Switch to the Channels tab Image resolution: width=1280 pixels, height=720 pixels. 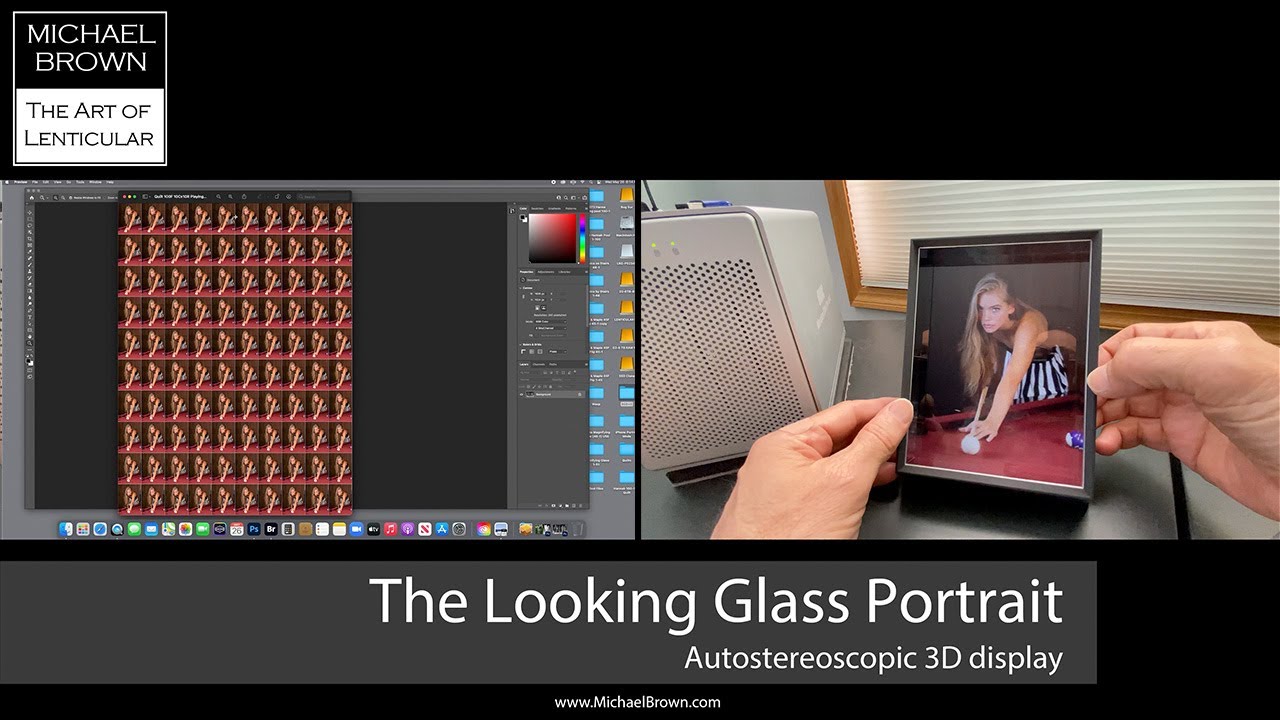coord(539,365)
